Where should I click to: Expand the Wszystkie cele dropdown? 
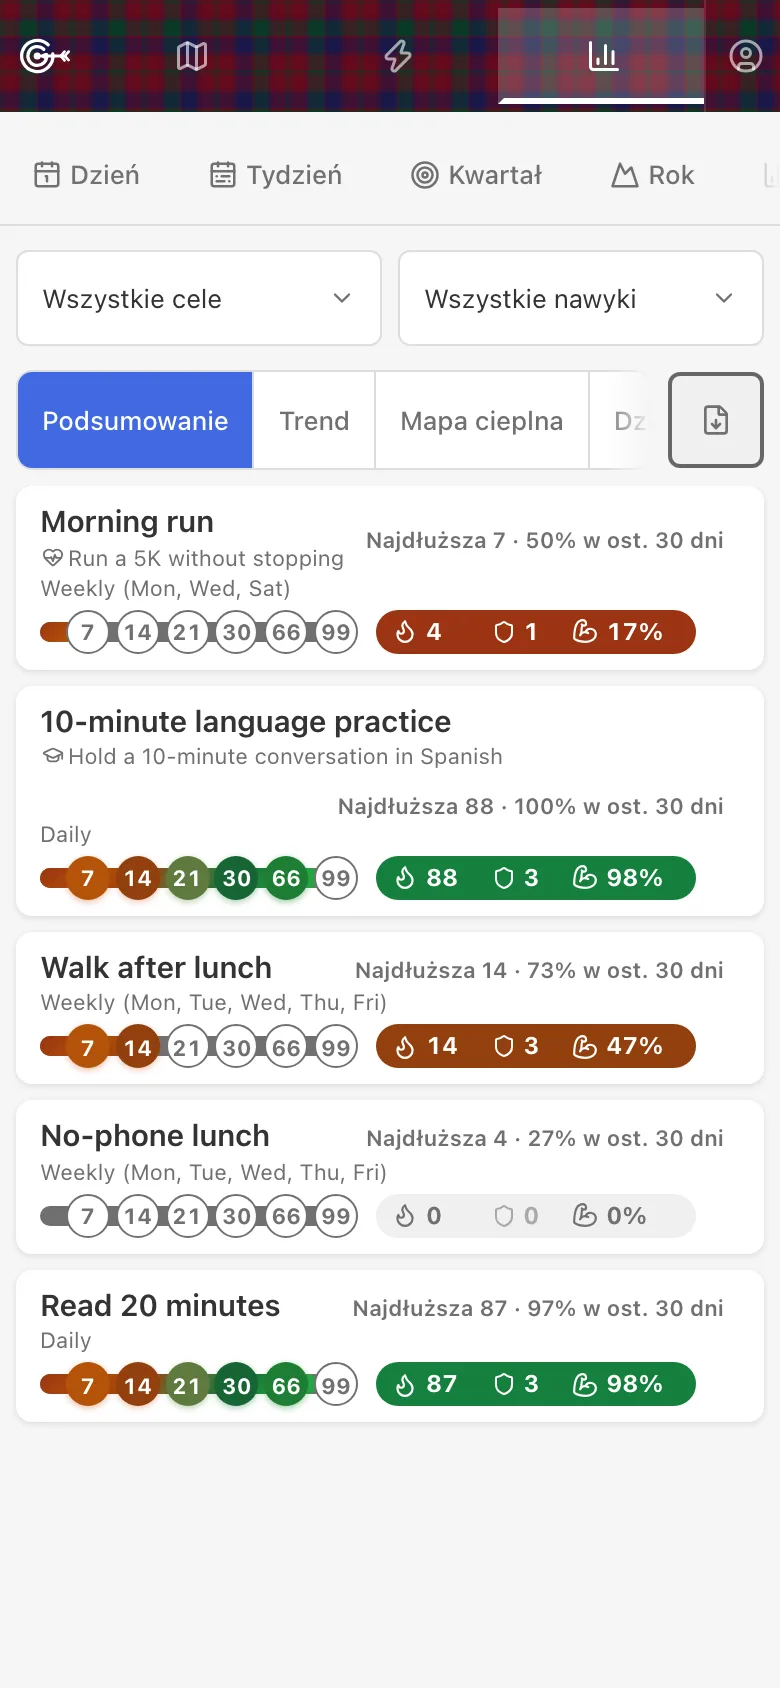199,298
